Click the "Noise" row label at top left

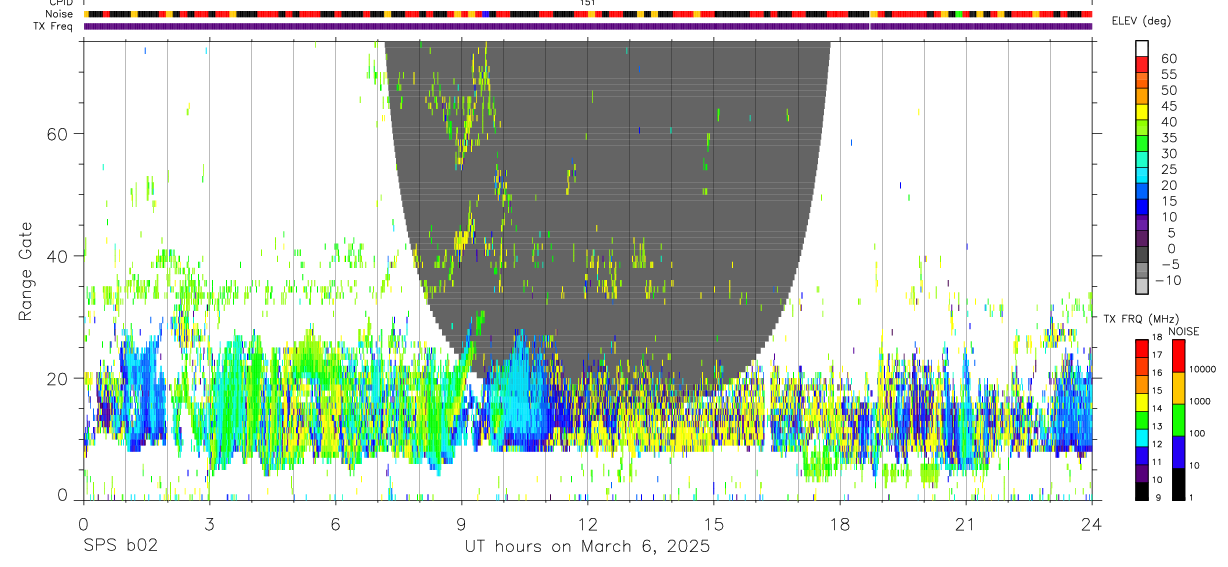point(60,14)
